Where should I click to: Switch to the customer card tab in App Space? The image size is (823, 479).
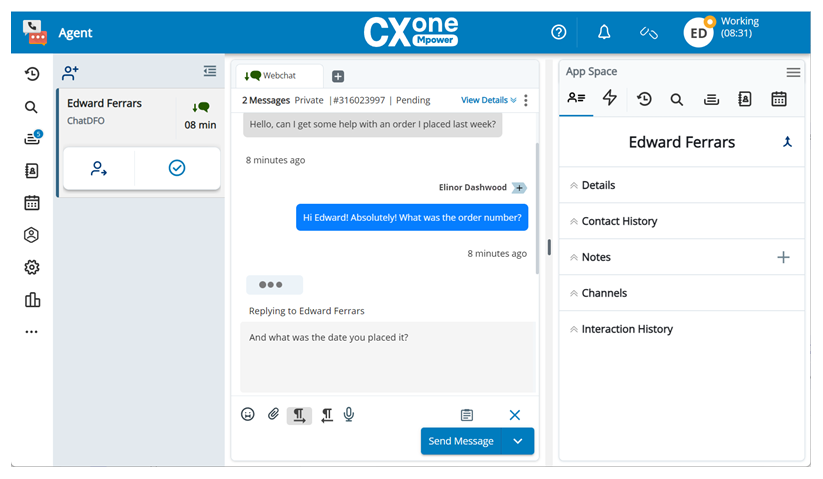[x=576, y=98]
